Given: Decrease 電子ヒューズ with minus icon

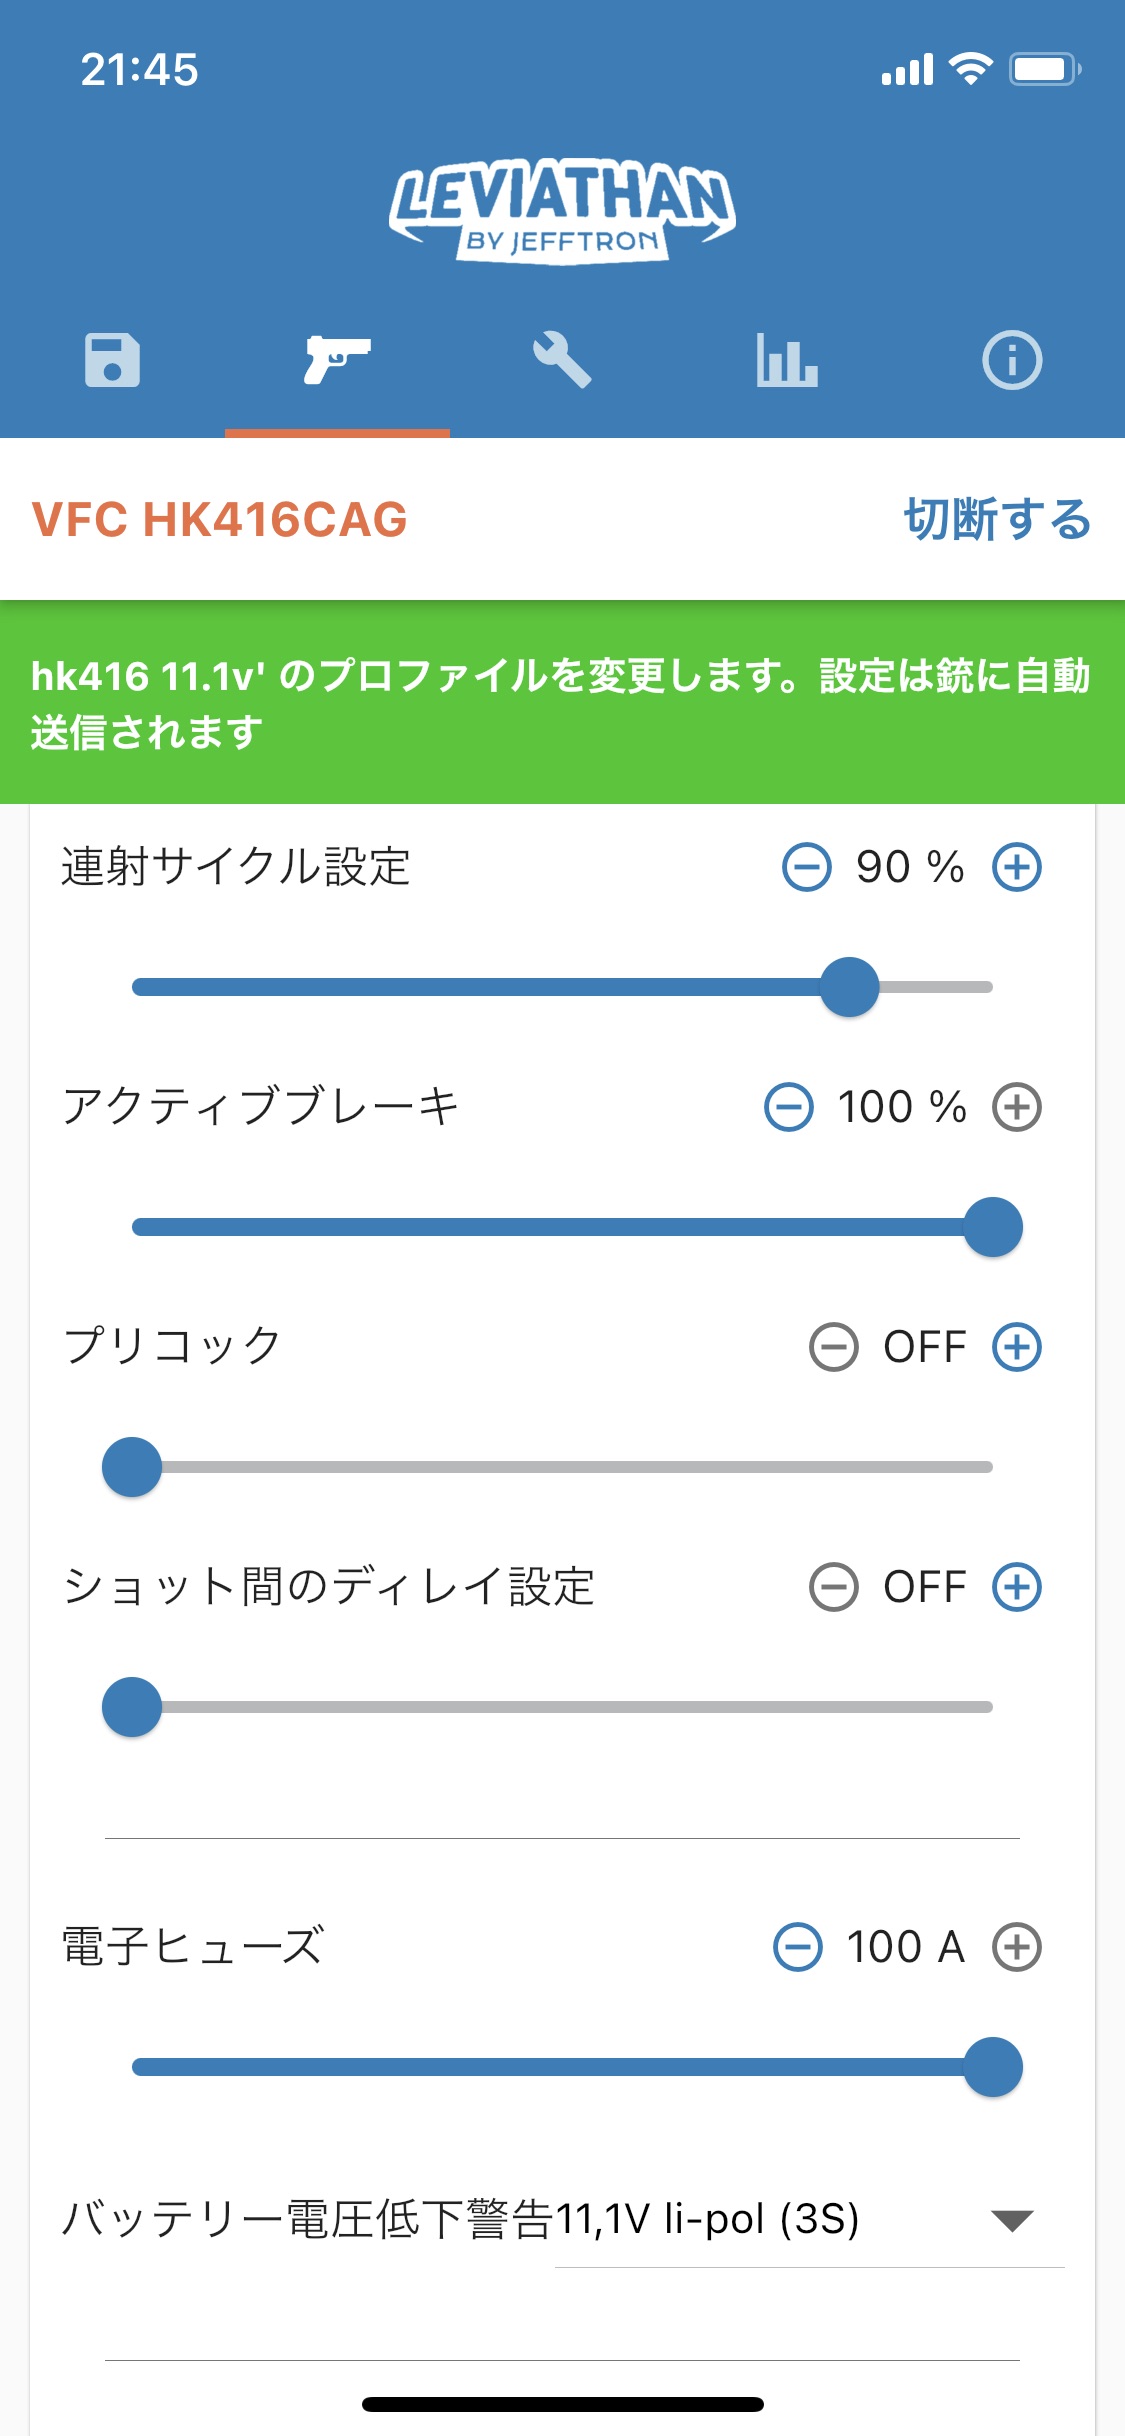Looking at the screenshot, I should coord(798,1947).
